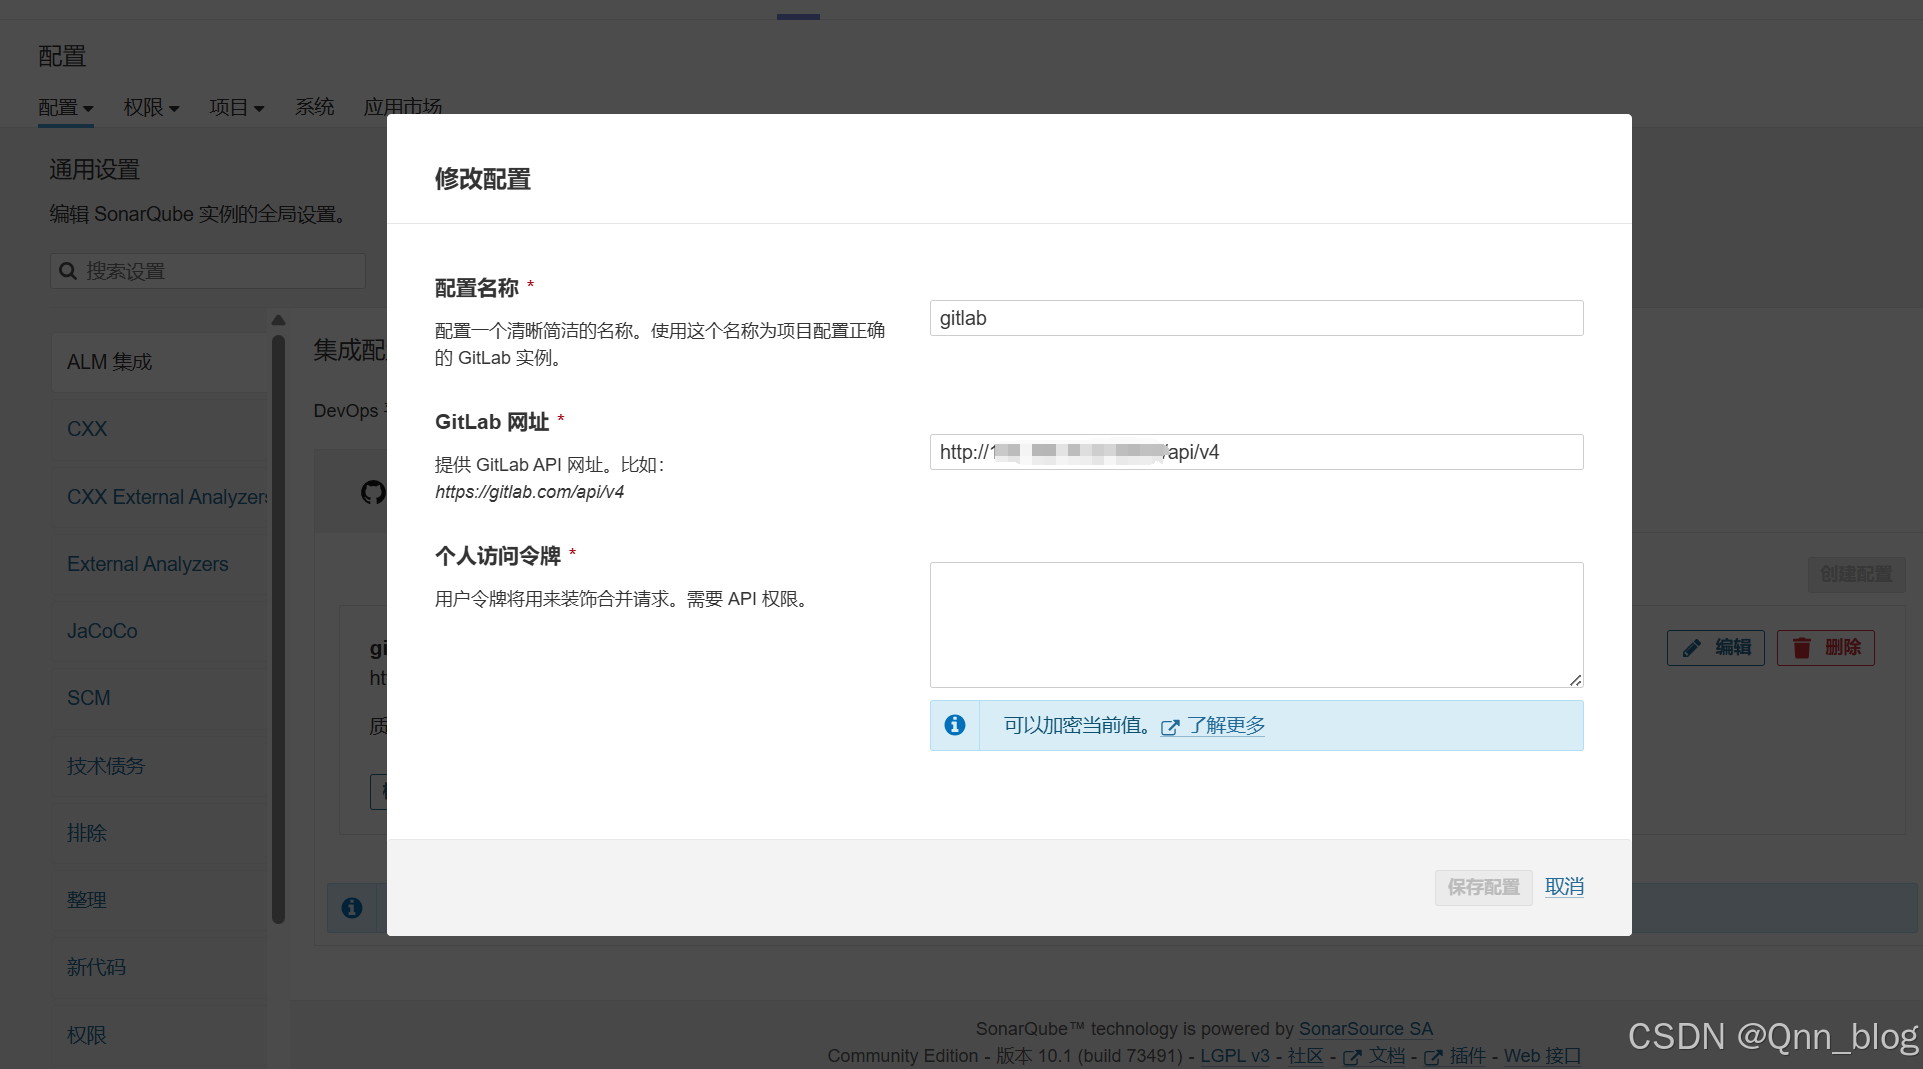
Task: Click the external link icon beside 插件 in the footer
Action: (x=1433, y=1057)
